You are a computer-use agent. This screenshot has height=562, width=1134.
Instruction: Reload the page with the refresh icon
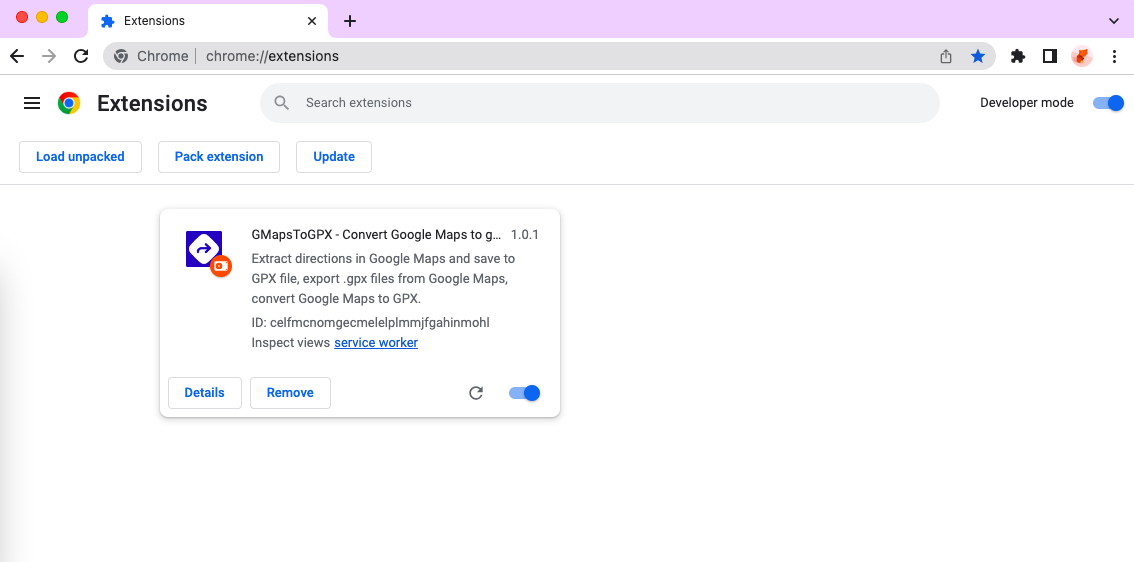81,56
